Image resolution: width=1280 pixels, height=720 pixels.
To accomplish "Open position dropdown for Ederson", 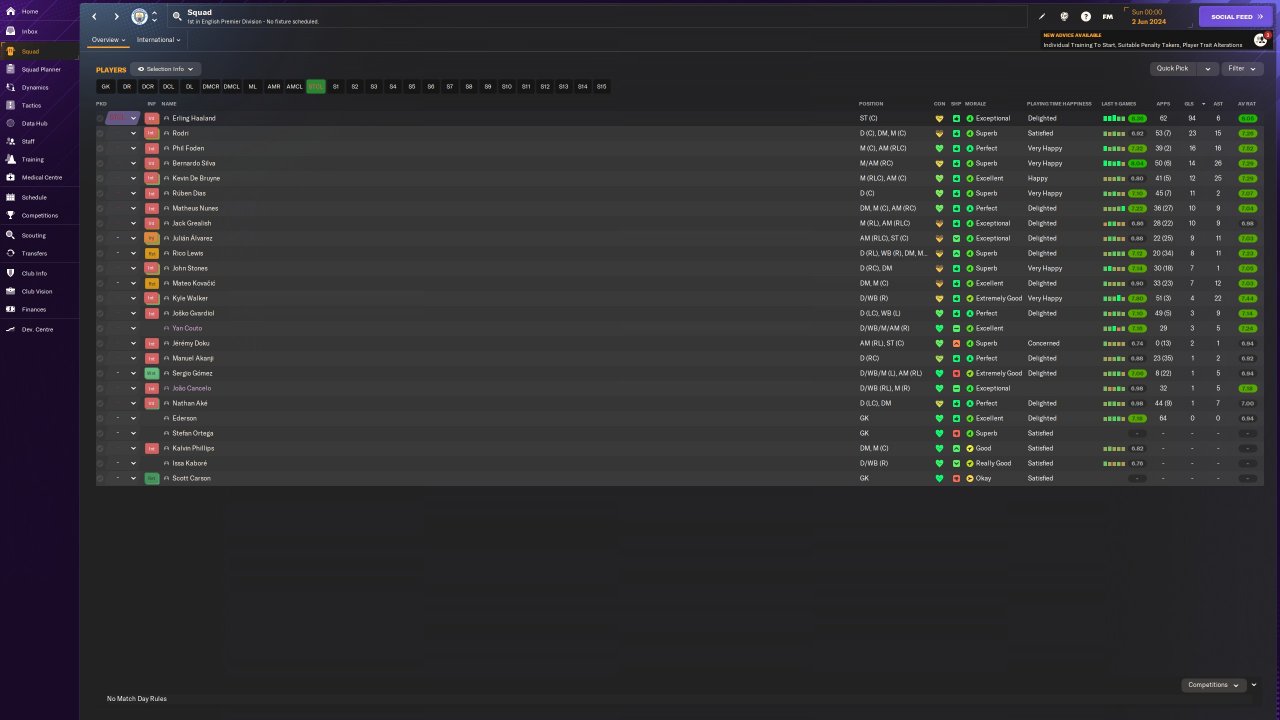I will pos(133,418).
